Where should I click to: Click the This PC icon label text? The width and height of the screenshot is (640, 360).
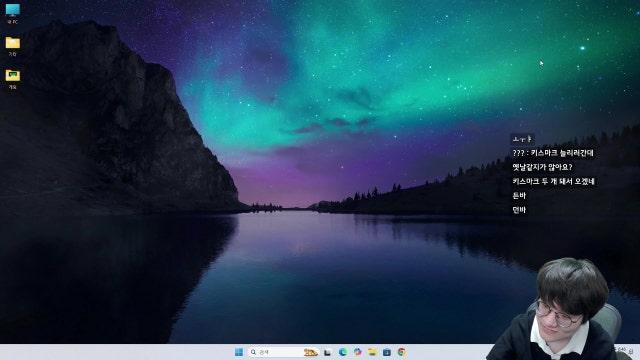[13, 22]
